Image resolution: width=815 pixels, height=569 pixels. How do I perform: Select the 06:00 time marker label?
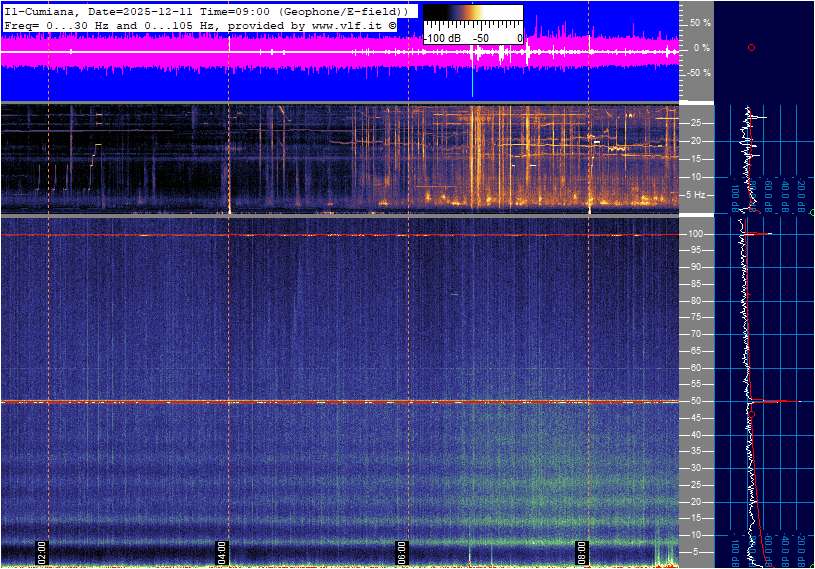pos(402,551)
